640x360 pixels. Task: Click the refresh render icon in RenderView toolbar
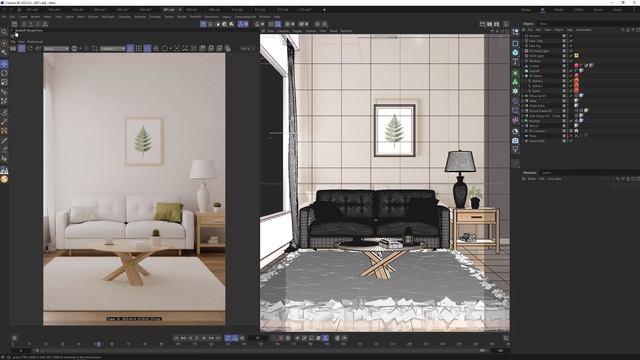[30, 48]
